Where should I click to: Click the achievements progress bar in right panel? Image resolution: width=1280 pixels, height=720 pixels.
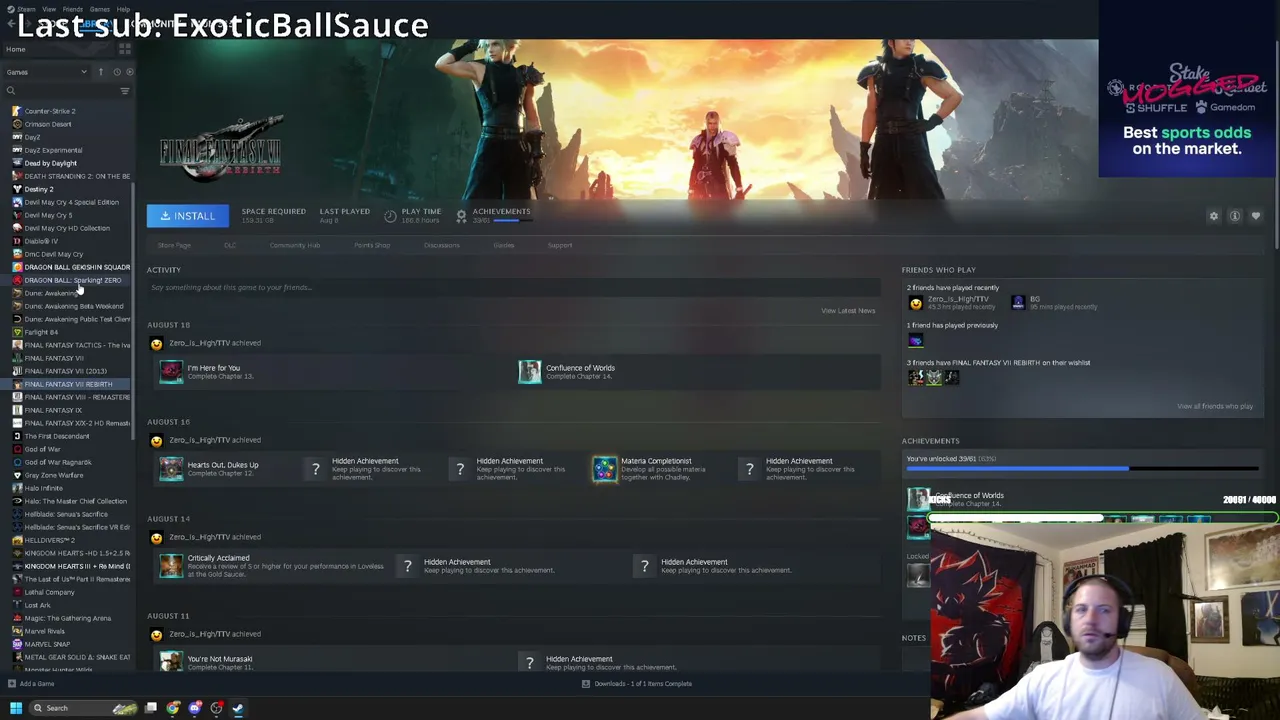click(1082, 468)
